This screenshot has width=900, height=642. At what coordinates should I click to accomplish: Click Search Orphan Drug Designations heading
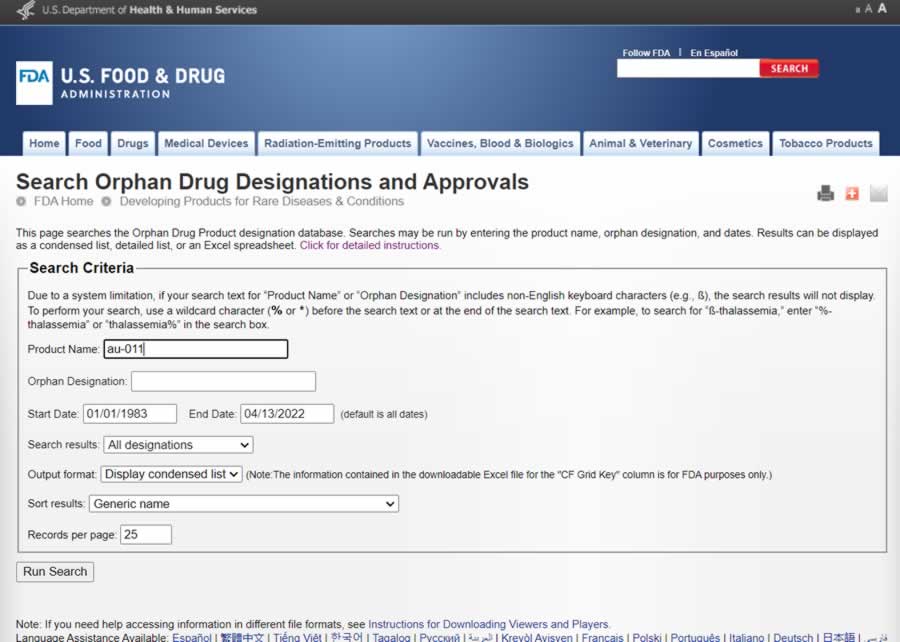pyautogui.click(x=272, y=182)
